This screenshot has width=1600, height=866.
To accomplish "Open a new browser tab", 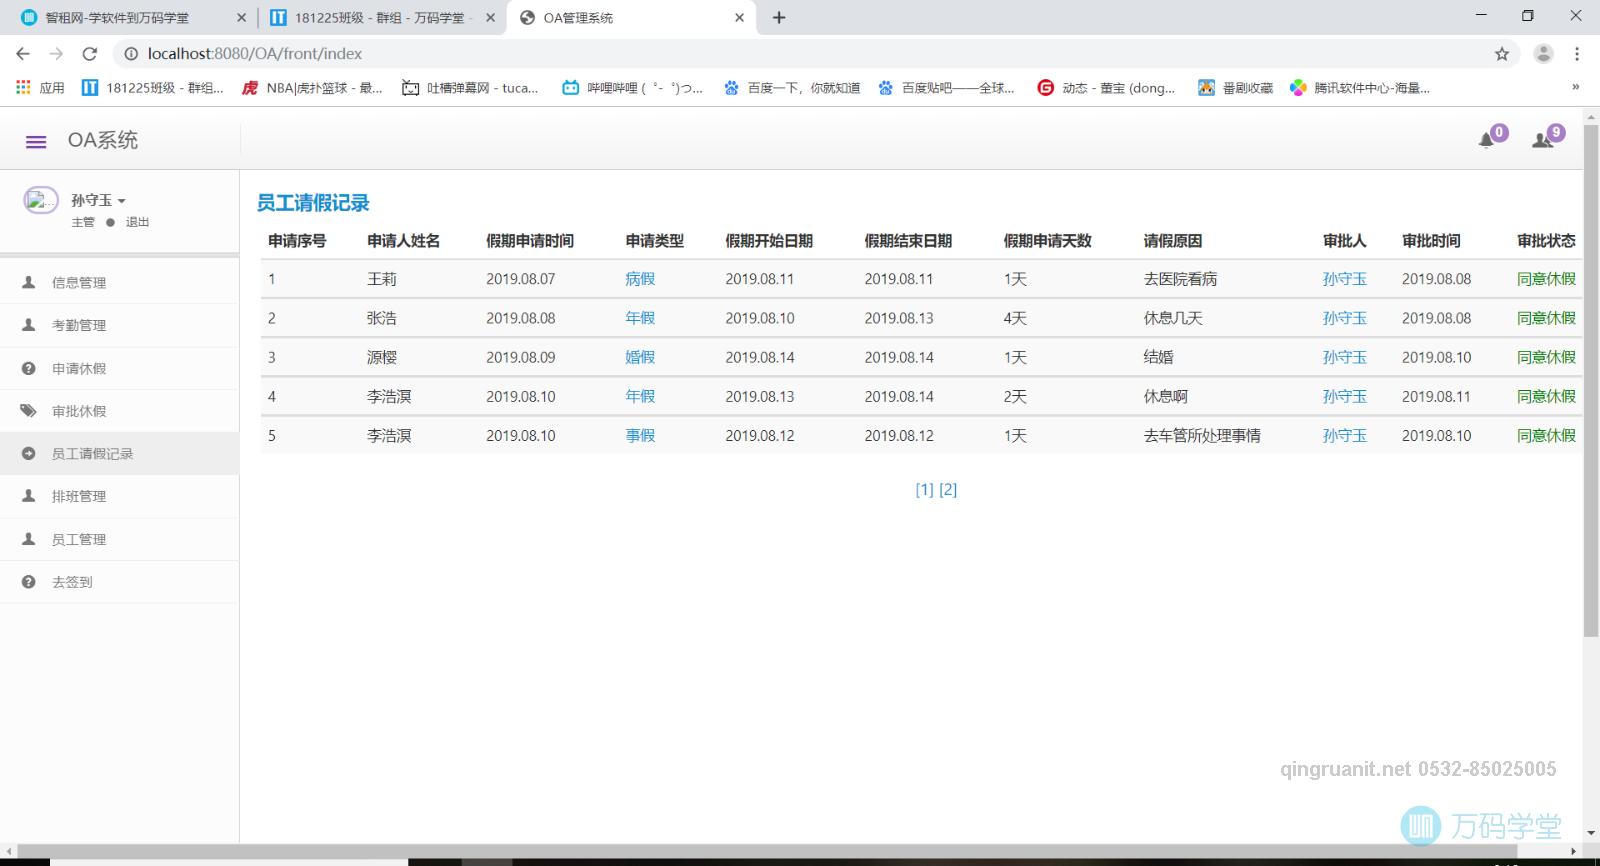I will click(x=779, y=18).
